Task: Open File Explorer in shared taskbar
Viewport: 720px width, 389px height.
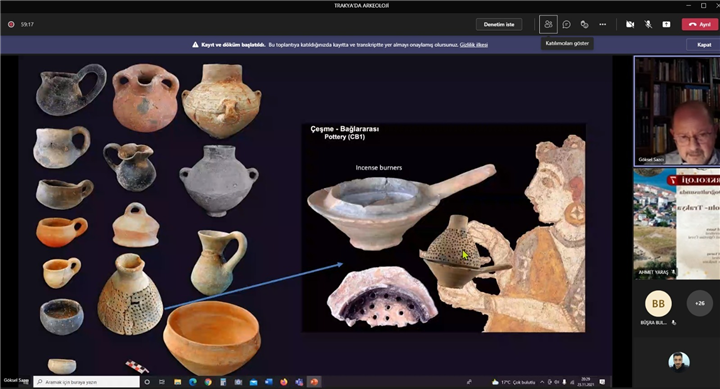Action: (177, 382)
